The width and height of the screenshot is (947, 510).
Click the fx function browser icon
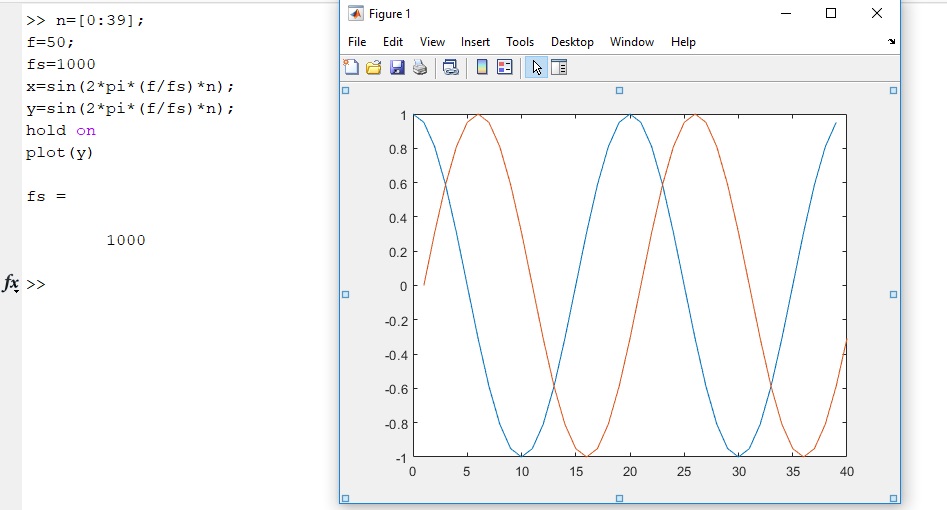(x=11, y=283)
